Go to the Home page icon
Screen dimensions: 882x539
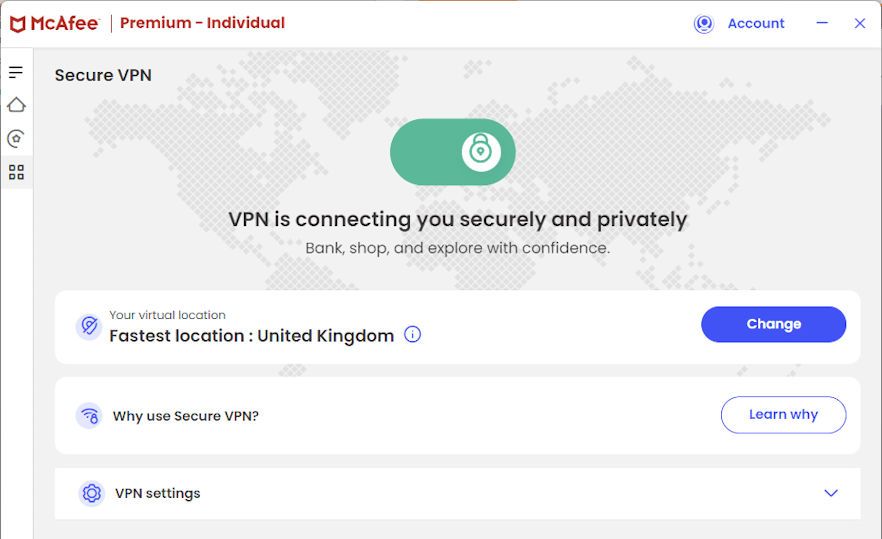(x=16, y=105)
